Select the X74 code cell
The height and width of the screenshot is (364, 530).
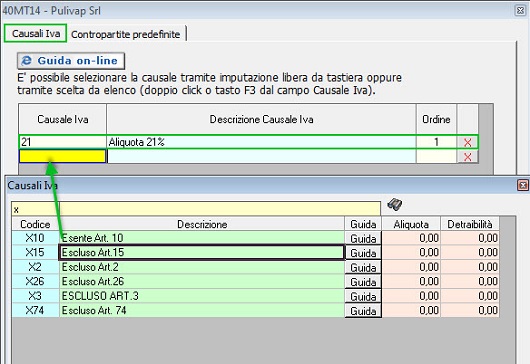tap(35, 311)
